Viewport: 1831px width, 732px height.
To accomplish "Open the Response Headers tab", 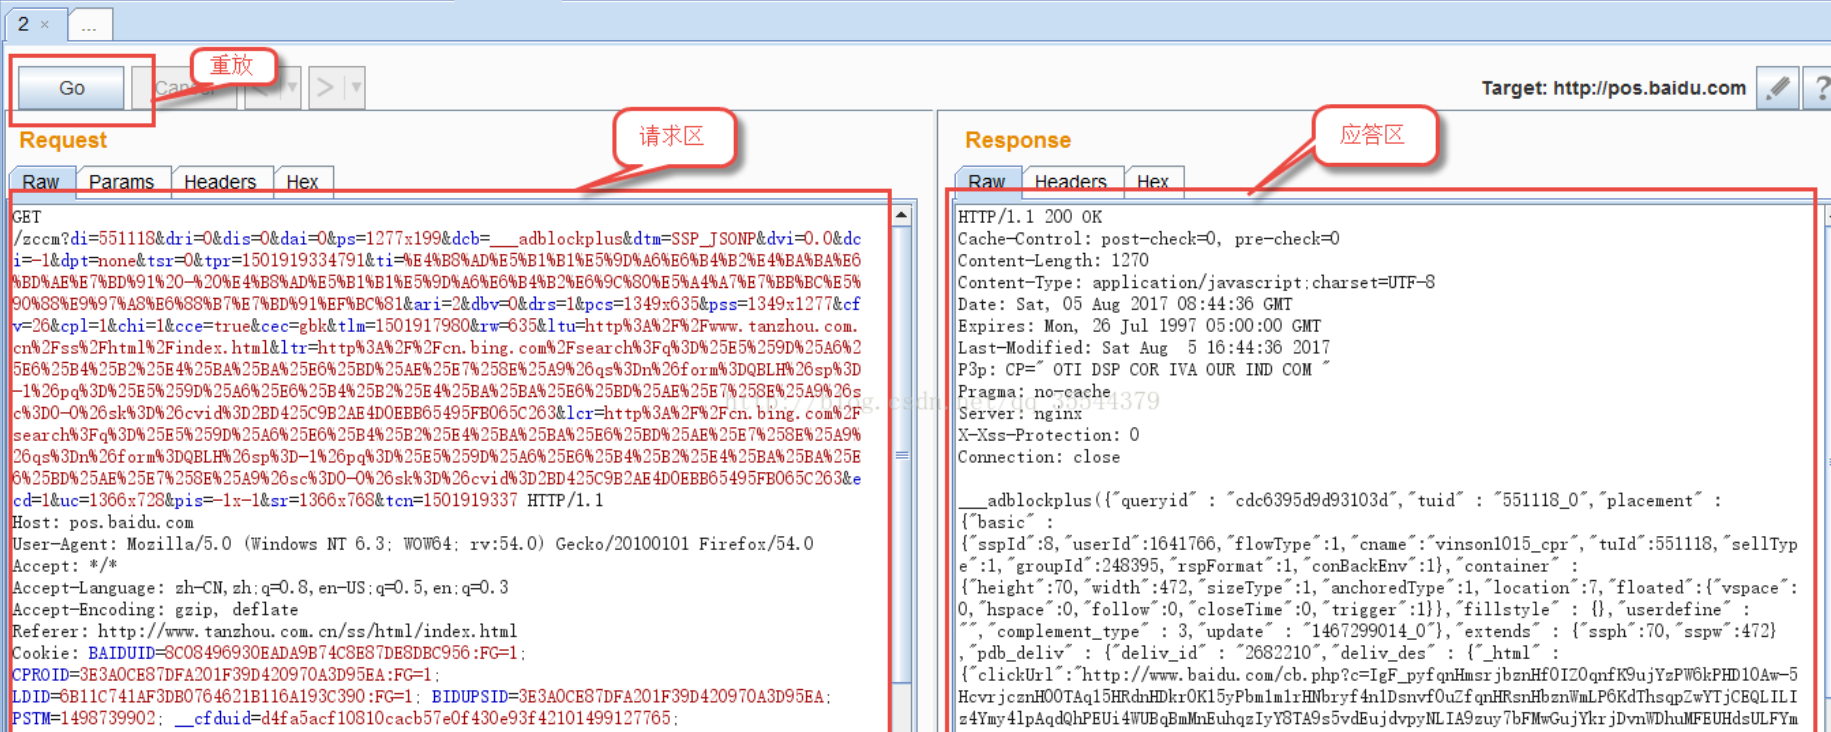I will tap(1071, 181).
